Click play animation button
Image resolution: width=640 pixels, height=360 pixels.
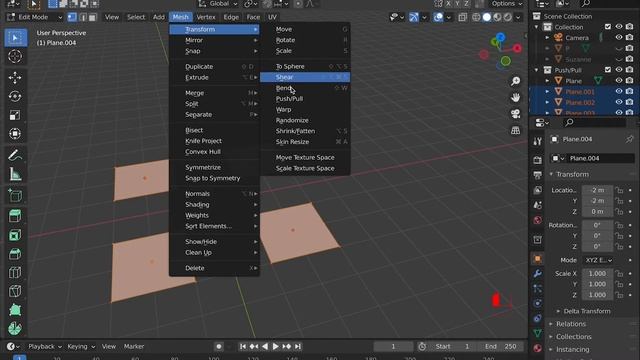[276, 347]
